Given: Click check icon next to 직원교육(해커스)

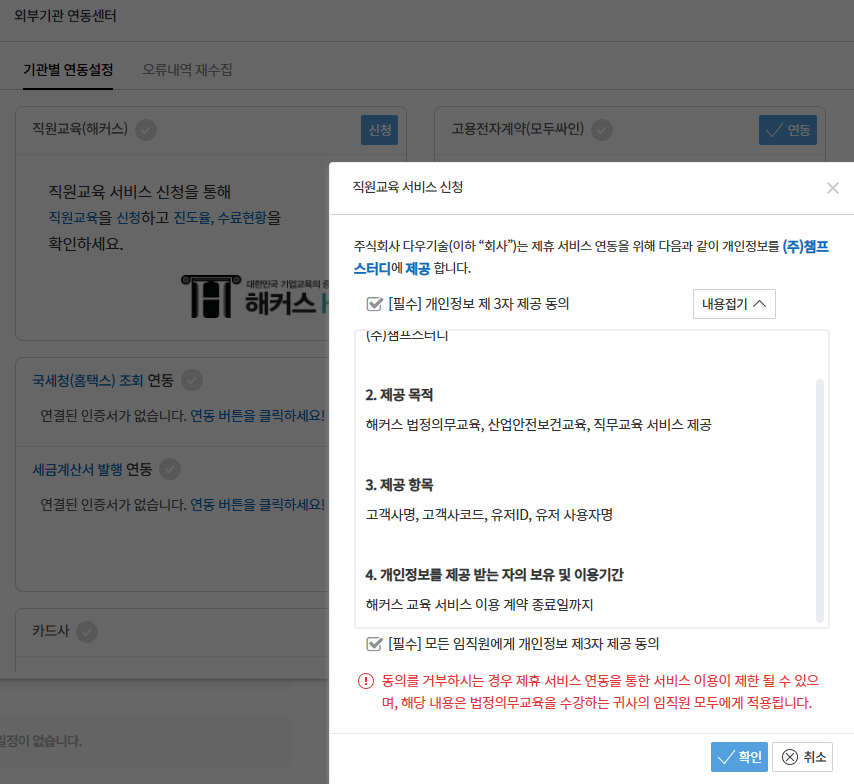Looking at the screenshot, I should click(146, 129).
